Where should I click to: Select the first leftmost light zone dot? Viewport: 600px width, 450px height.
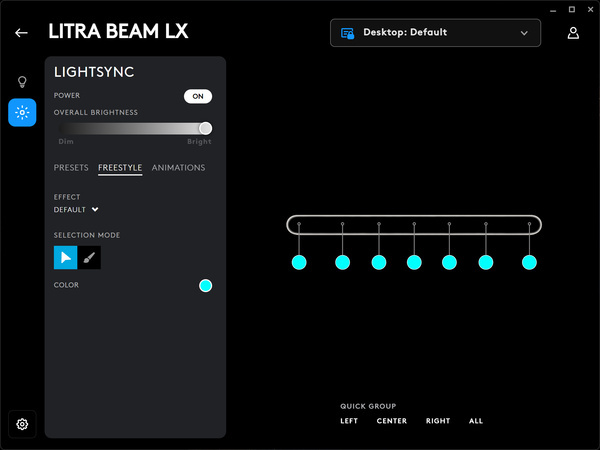[x=299, y=262]
